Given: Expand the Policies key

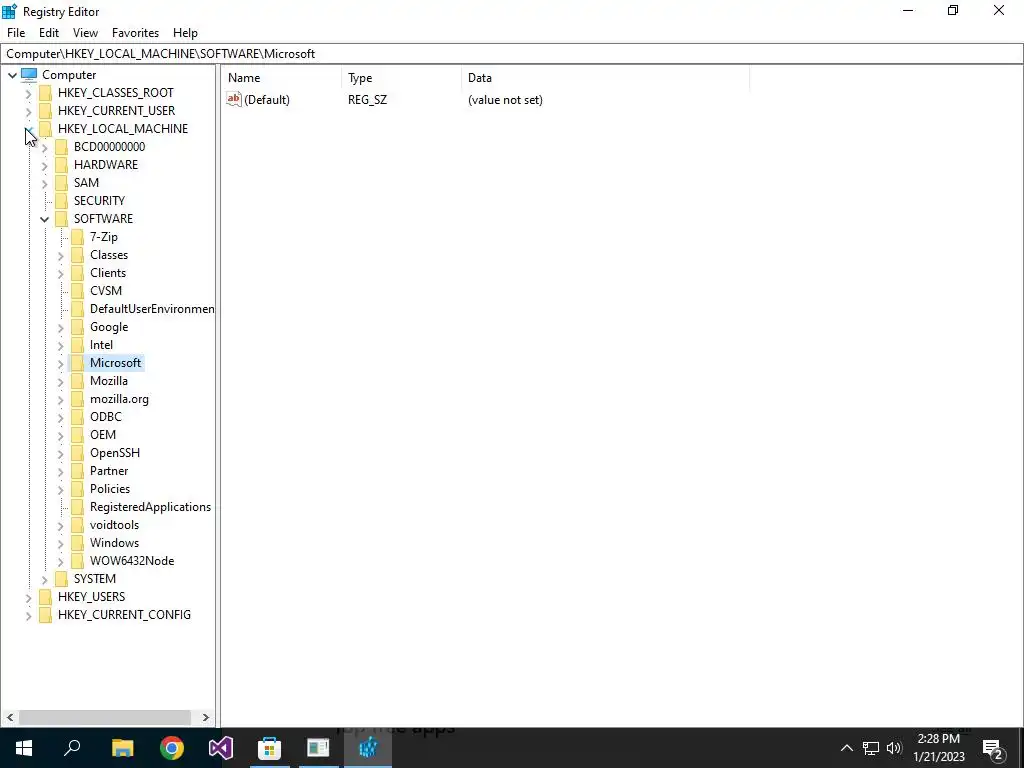Looking at the screenshot, I should click(61, 489).
